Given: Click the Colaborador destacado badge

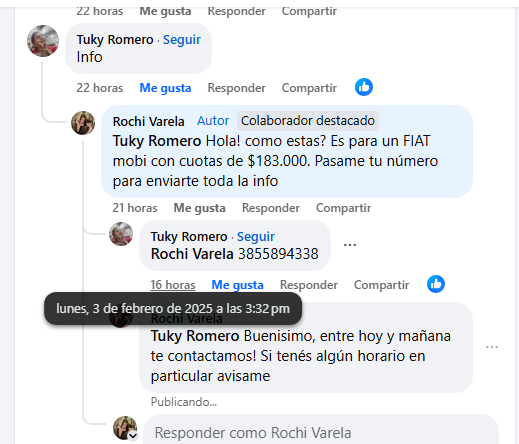Looking at the screenshot, I should tap(308, 121).
